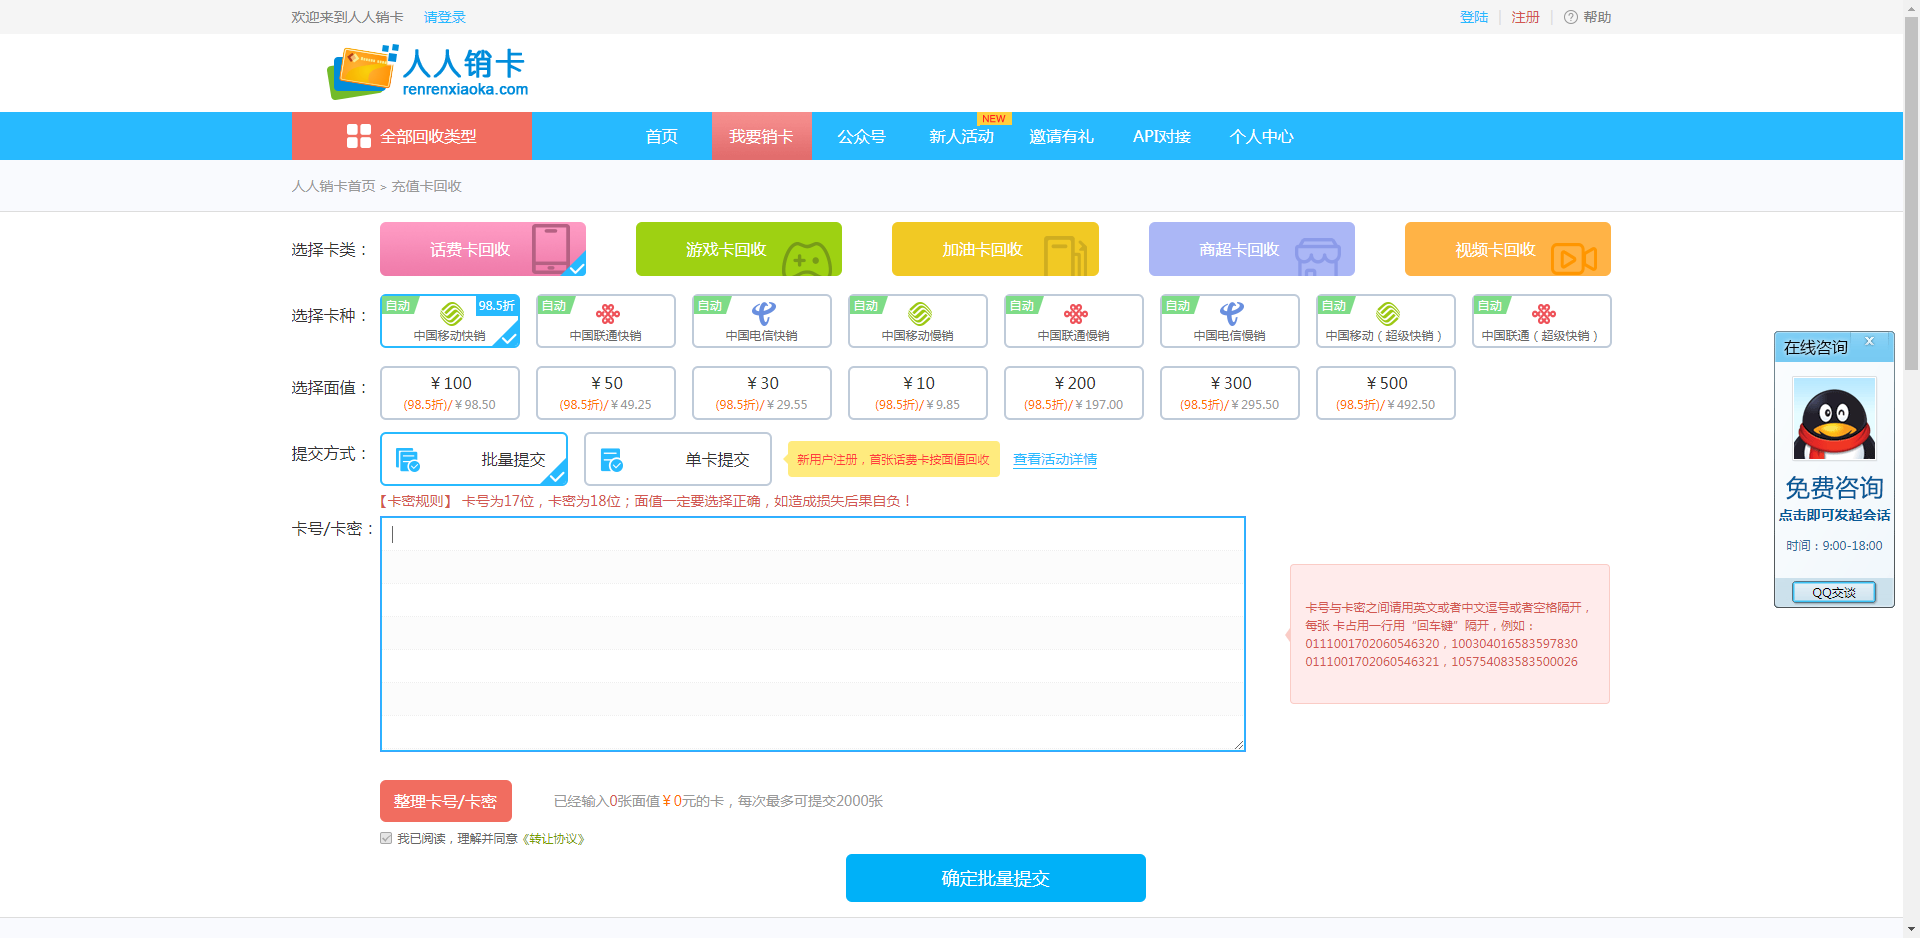Select ￥50 face value
1920x938 pixels.
(606, 393)
